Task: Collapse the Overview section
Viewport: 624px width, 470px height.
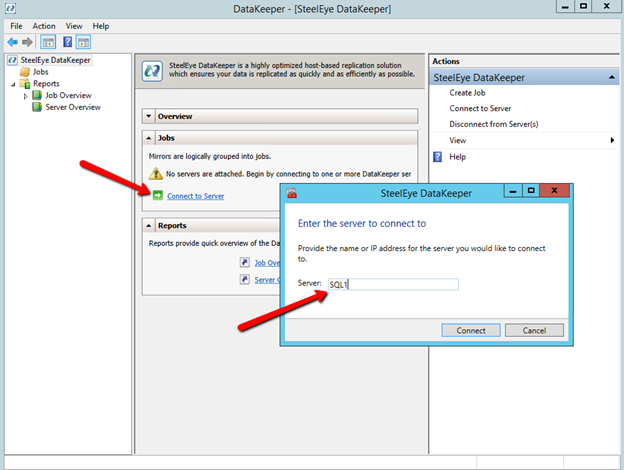Action: 149,117
